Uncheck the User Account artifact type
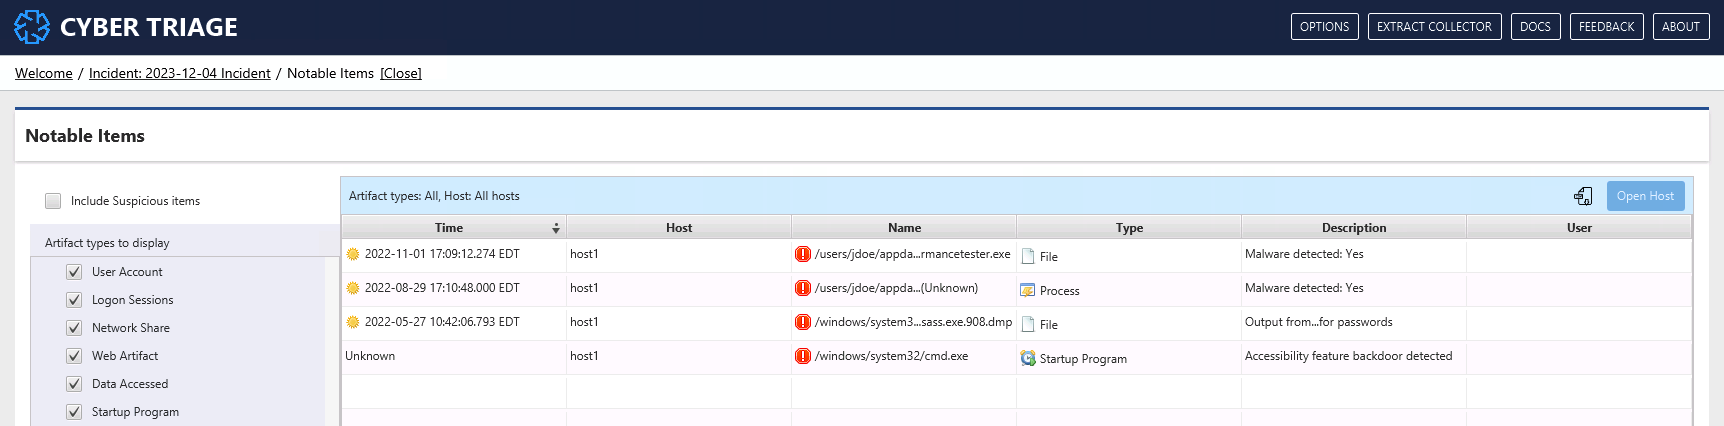Screen dimensions: 1724x426 point(74,272)
